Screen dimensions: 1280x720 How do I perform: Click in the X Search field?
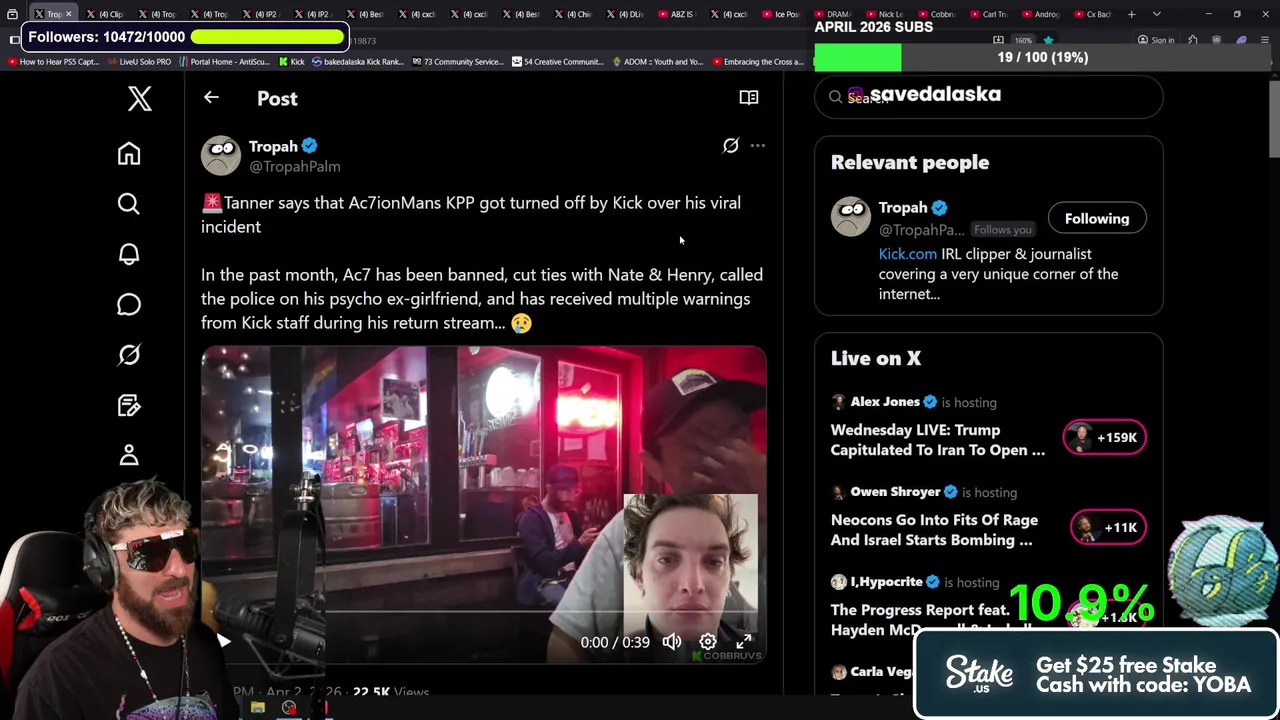point(989,97)
